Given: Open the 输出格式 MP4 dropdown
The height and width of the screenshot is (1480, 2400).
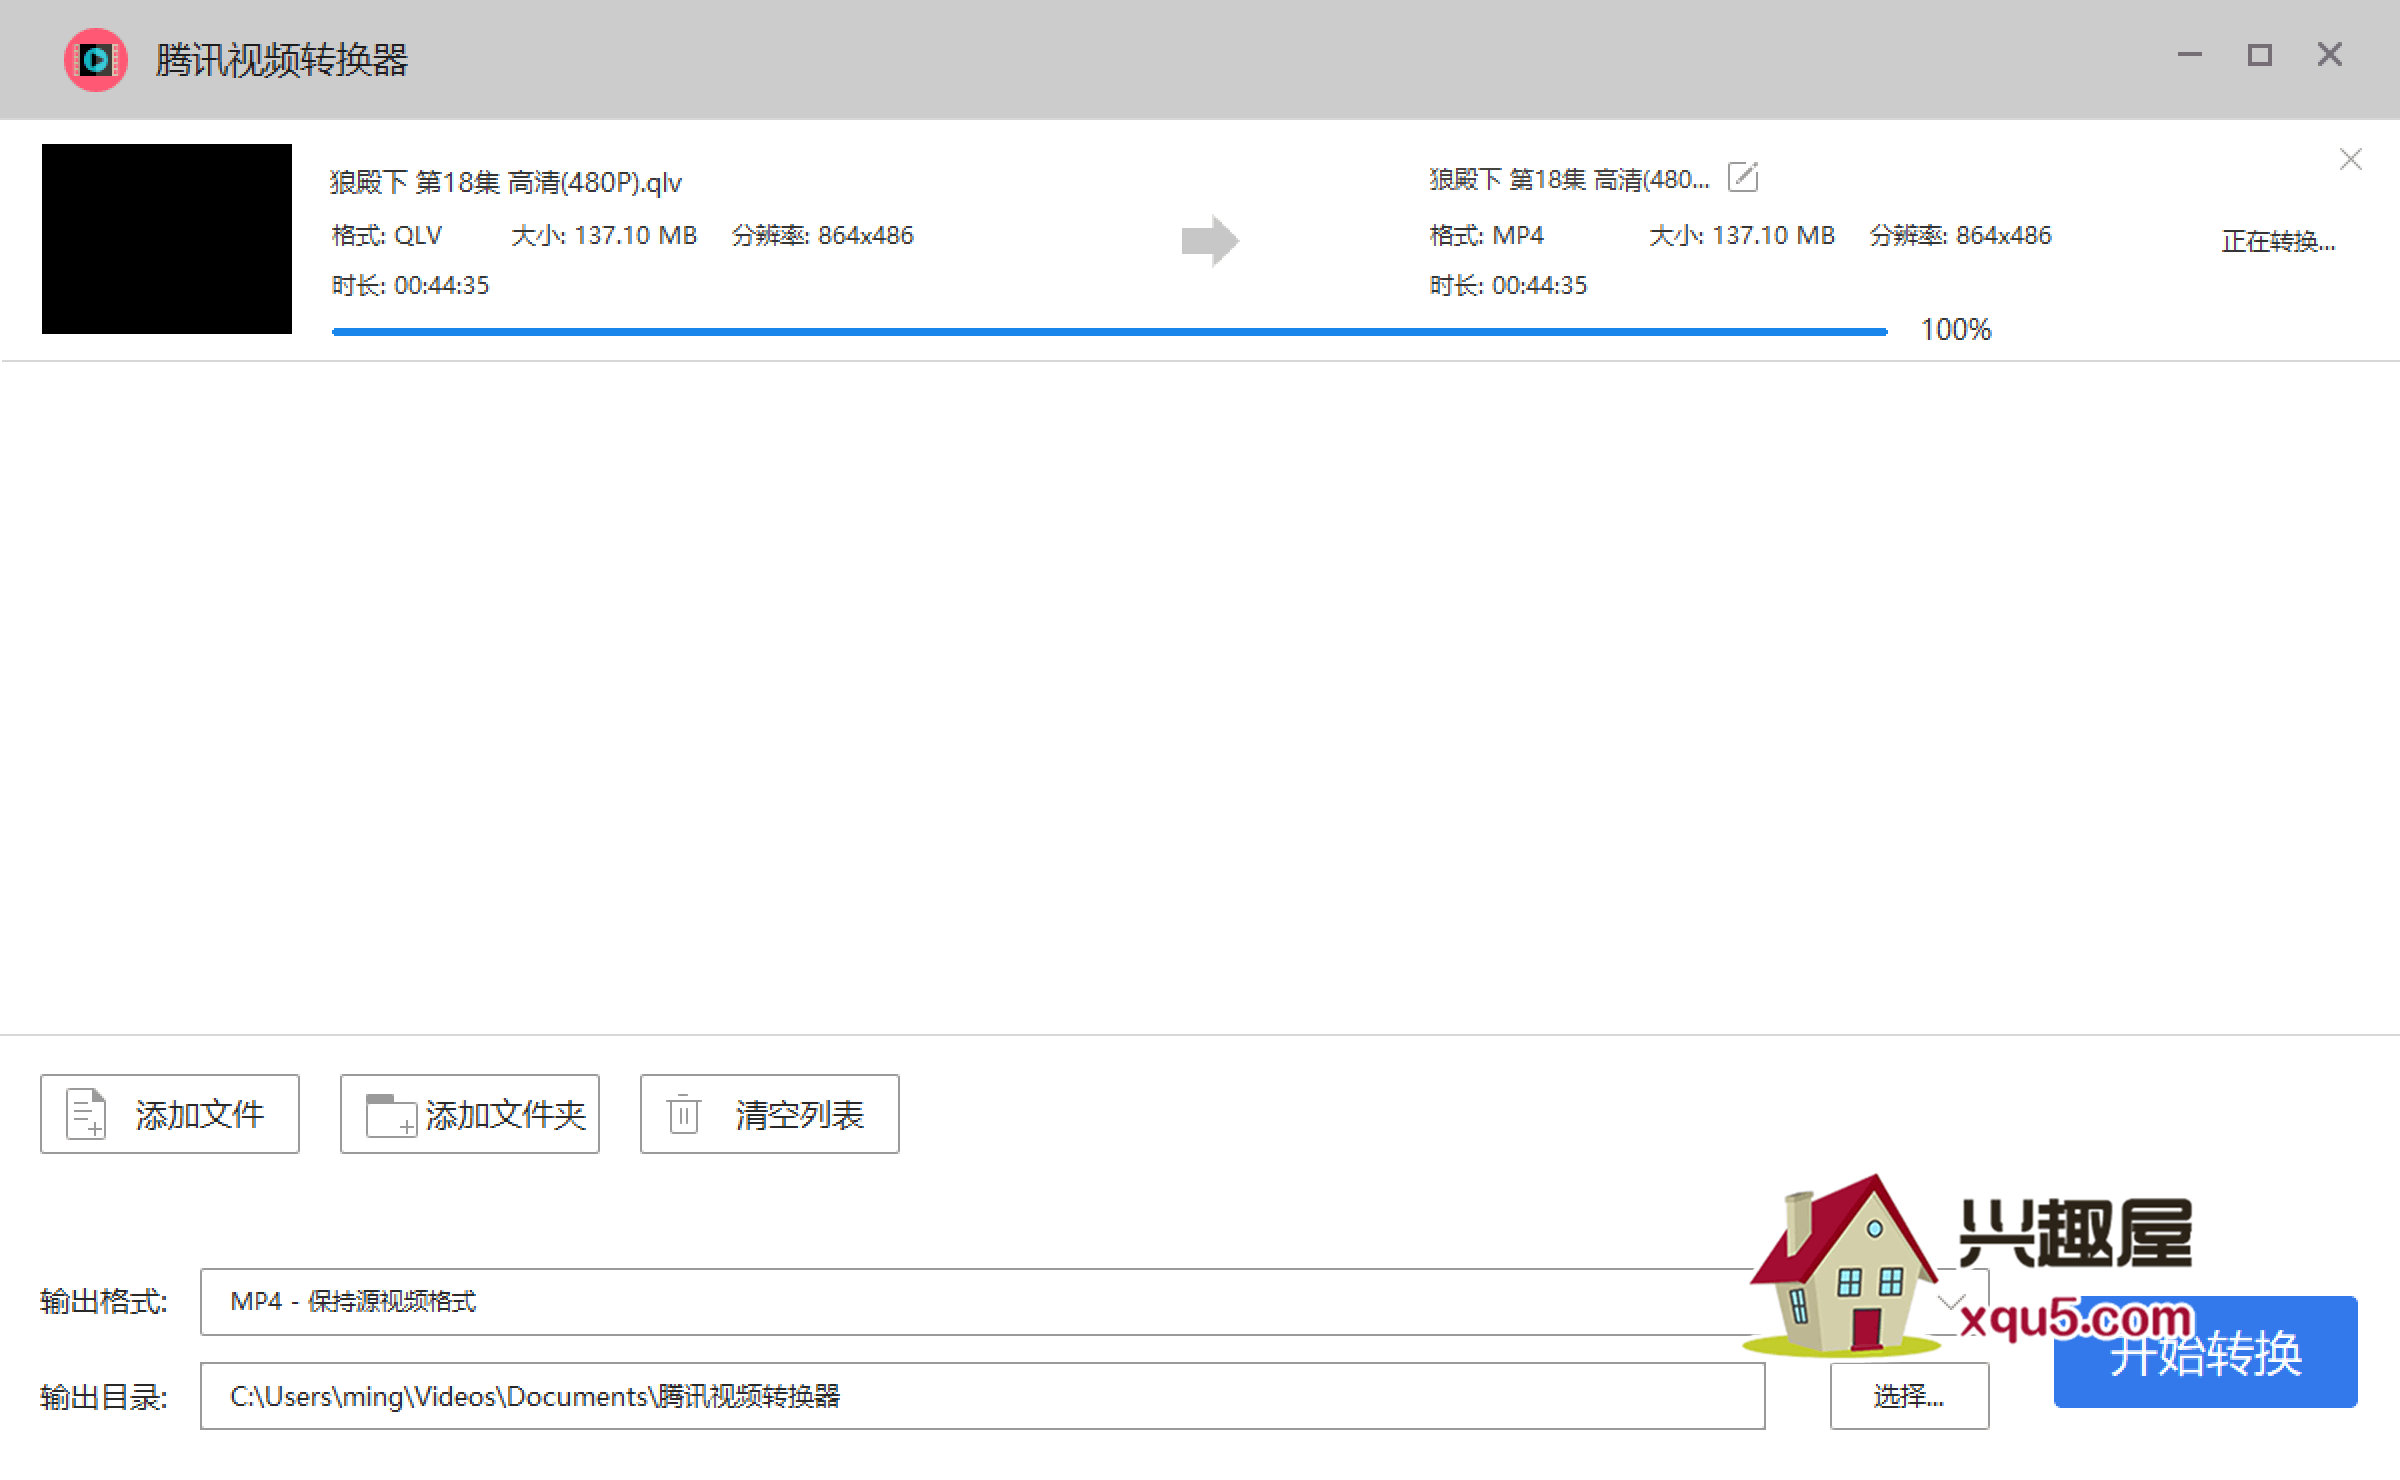Looking at the screenshot, I should point(1094,1302).
